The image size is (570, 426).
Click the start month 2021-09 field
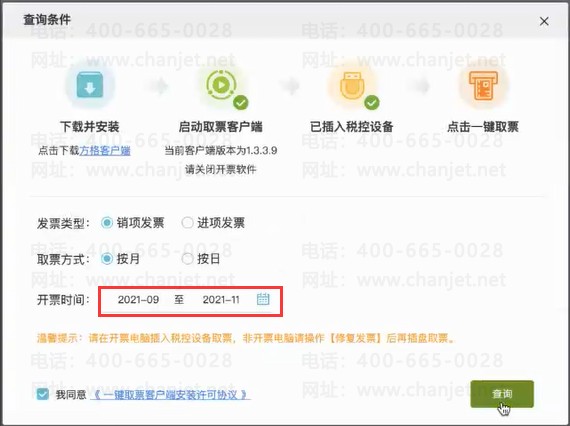tap(138, 300)
